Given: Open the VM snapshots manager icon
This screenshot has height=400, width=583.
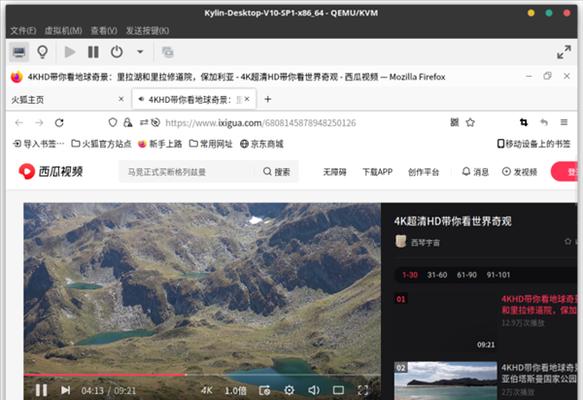Looking at the screenshot, I should pos(168,52).
